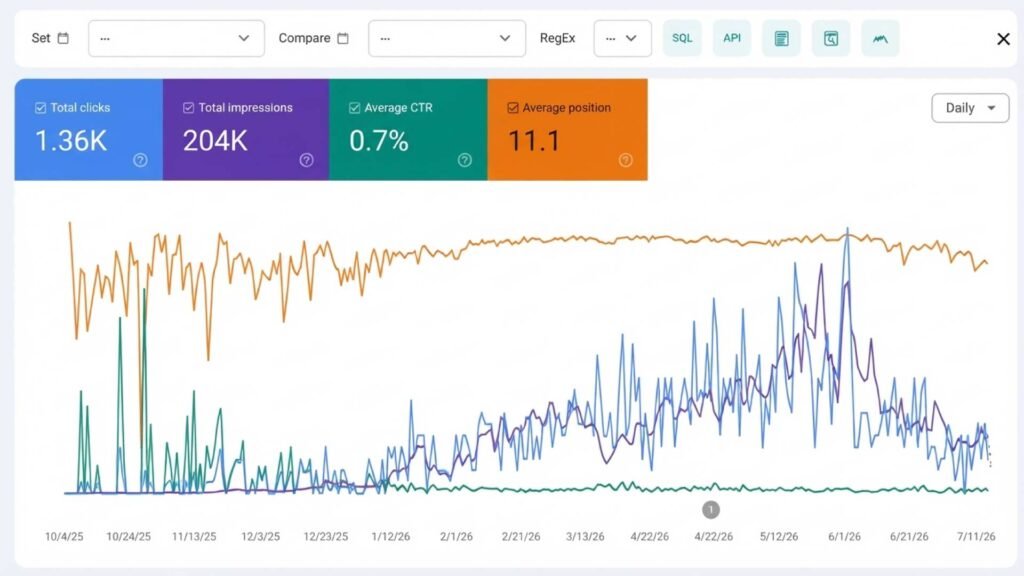Click the calendar icon next to Set
The height and width of the screenshot is (576, 1024).
pyautogui.click(x=63, y=39)
